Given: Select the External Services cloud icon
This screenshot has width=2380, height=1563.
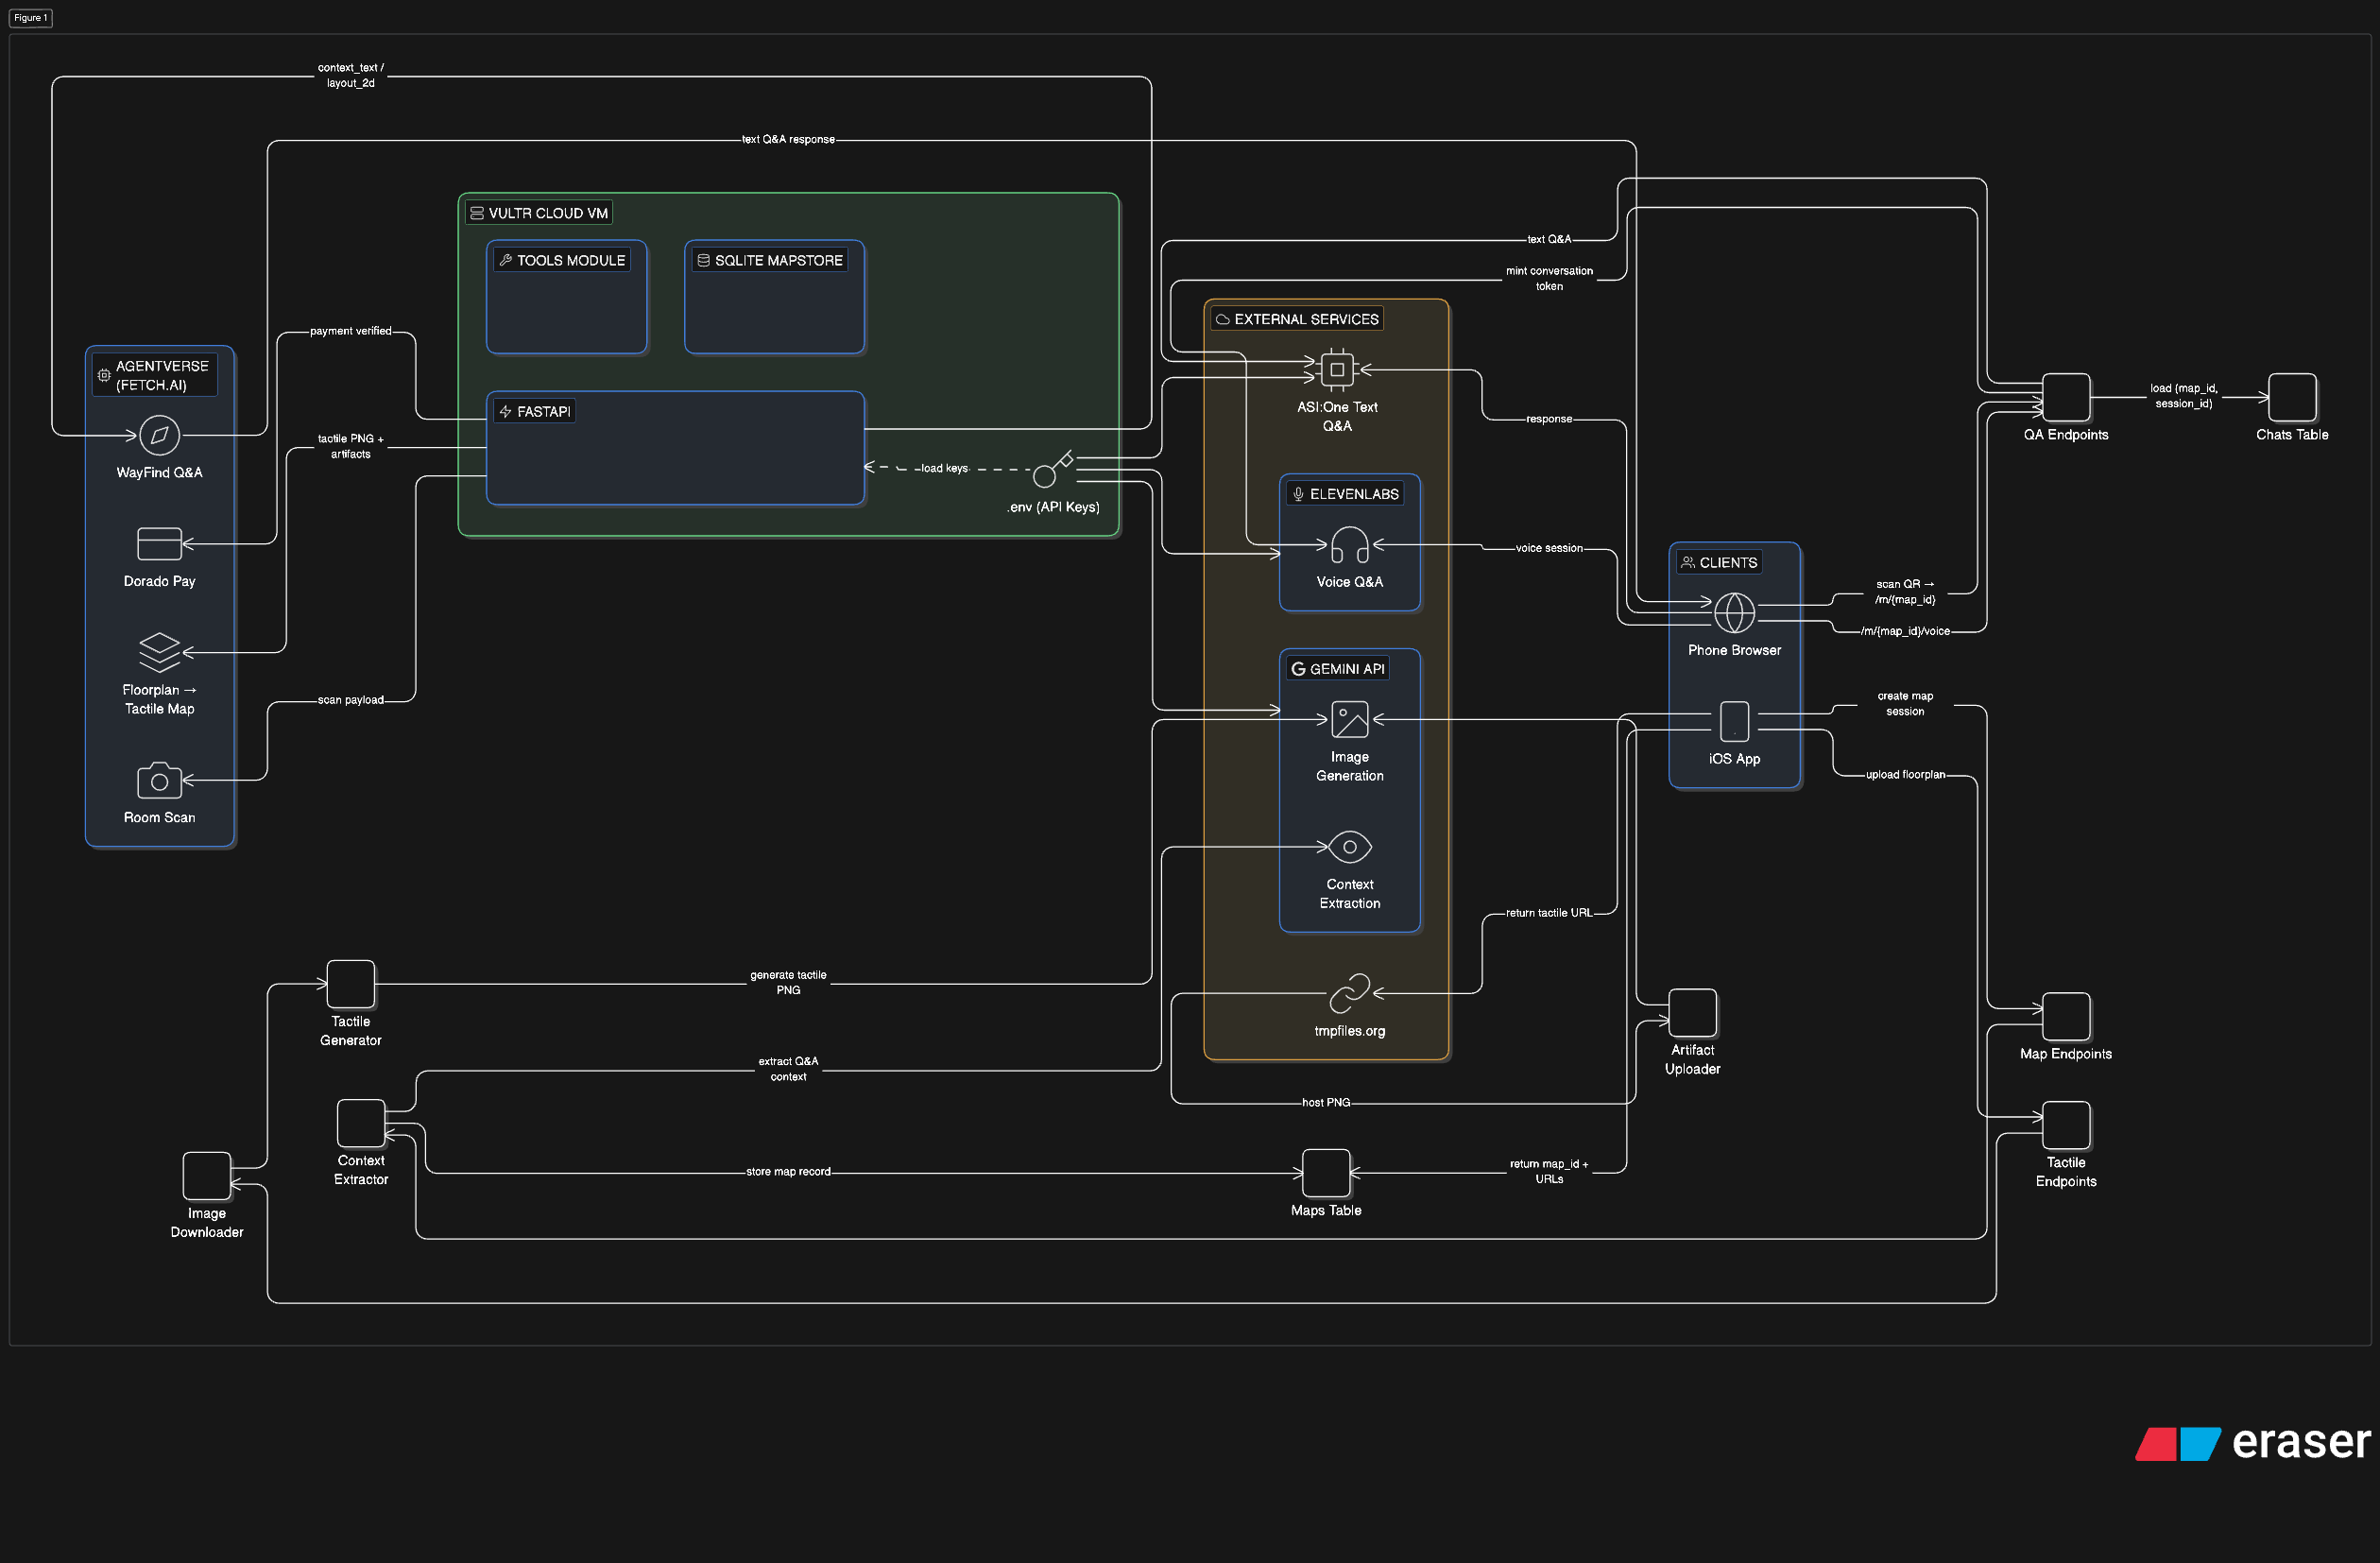Looking at the screenshot, I should 1222,319.
